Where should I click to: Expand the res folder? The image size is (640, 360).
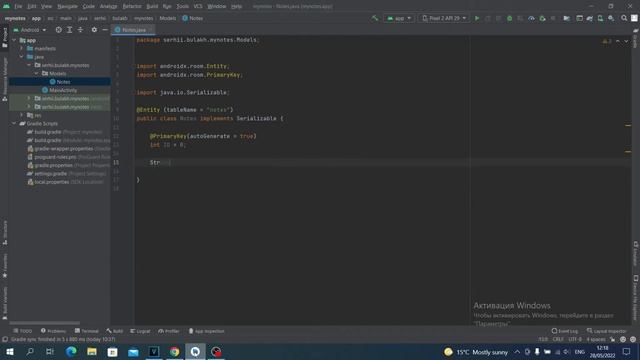(x=22, y=115)
